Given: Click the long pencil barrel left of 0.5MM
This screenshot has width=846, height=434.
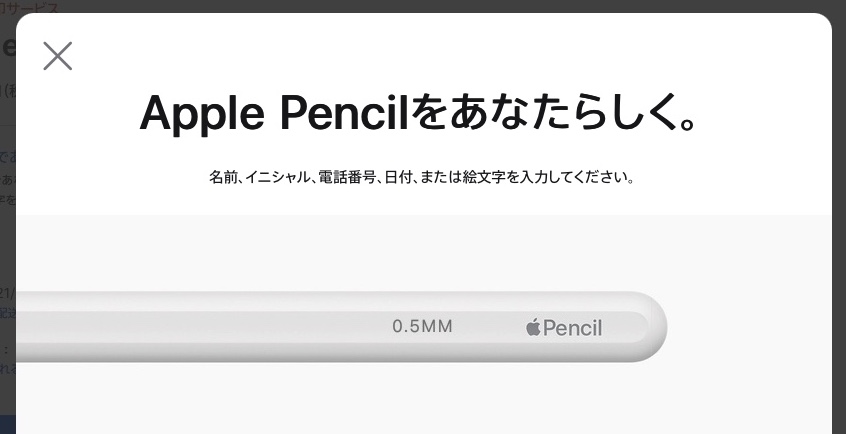Looking at the screenshot, I should tap(200, 327).
